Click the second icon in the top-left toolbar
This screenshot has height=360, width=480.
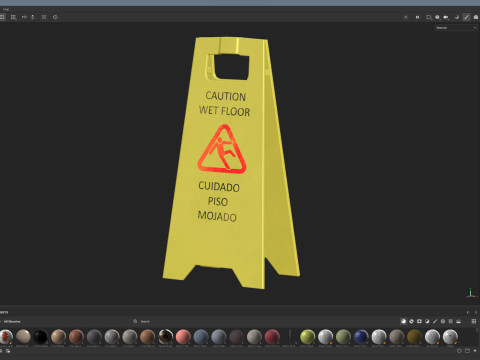click(13, 17)
